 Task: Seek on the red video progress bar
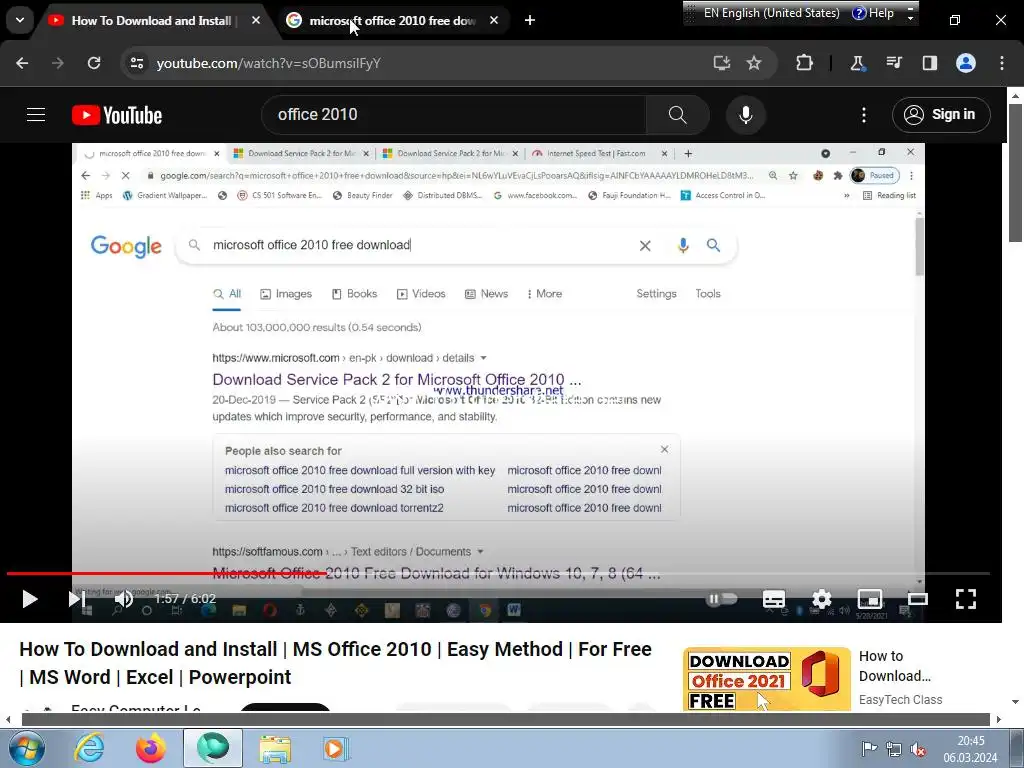coord(499,573)
